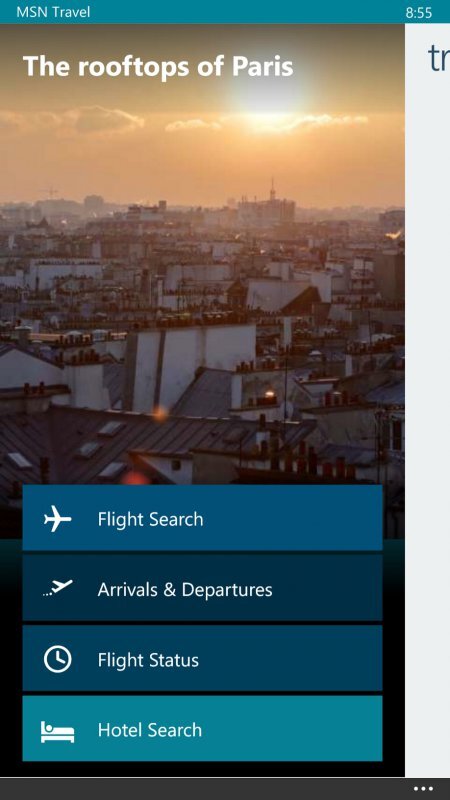Image resolution: width=450 pixels, height=800 pixels.
Task: Open the three-dot more options menu
Action: click(423, 789)
